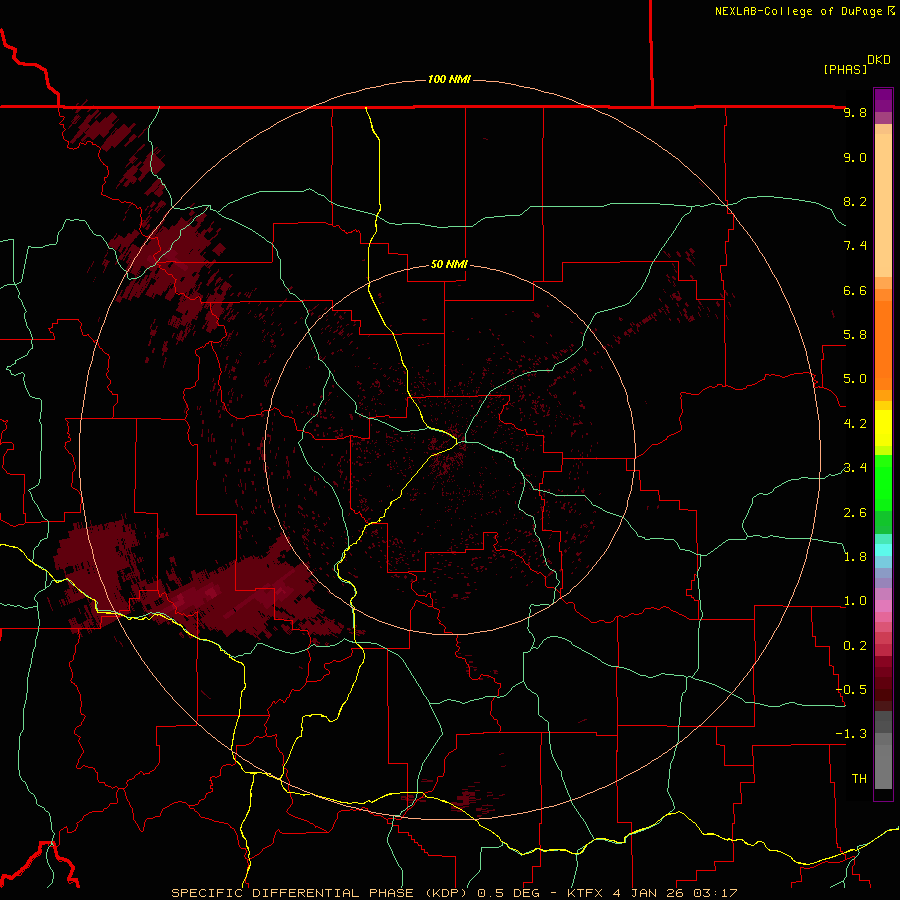
Task: Click the DKD units label
Action: coord(879,60)
